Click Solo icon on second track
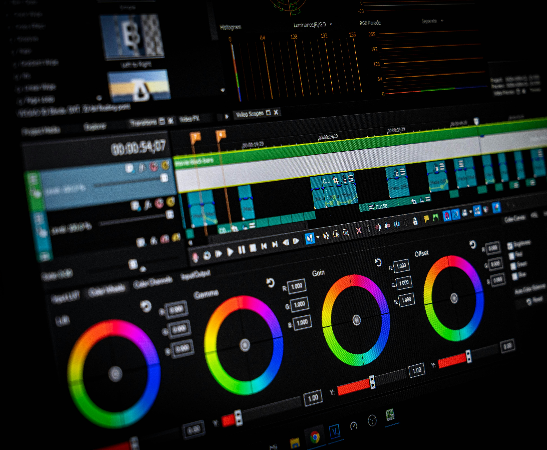The height and width of the screenshot is (450, 547). 171,201
